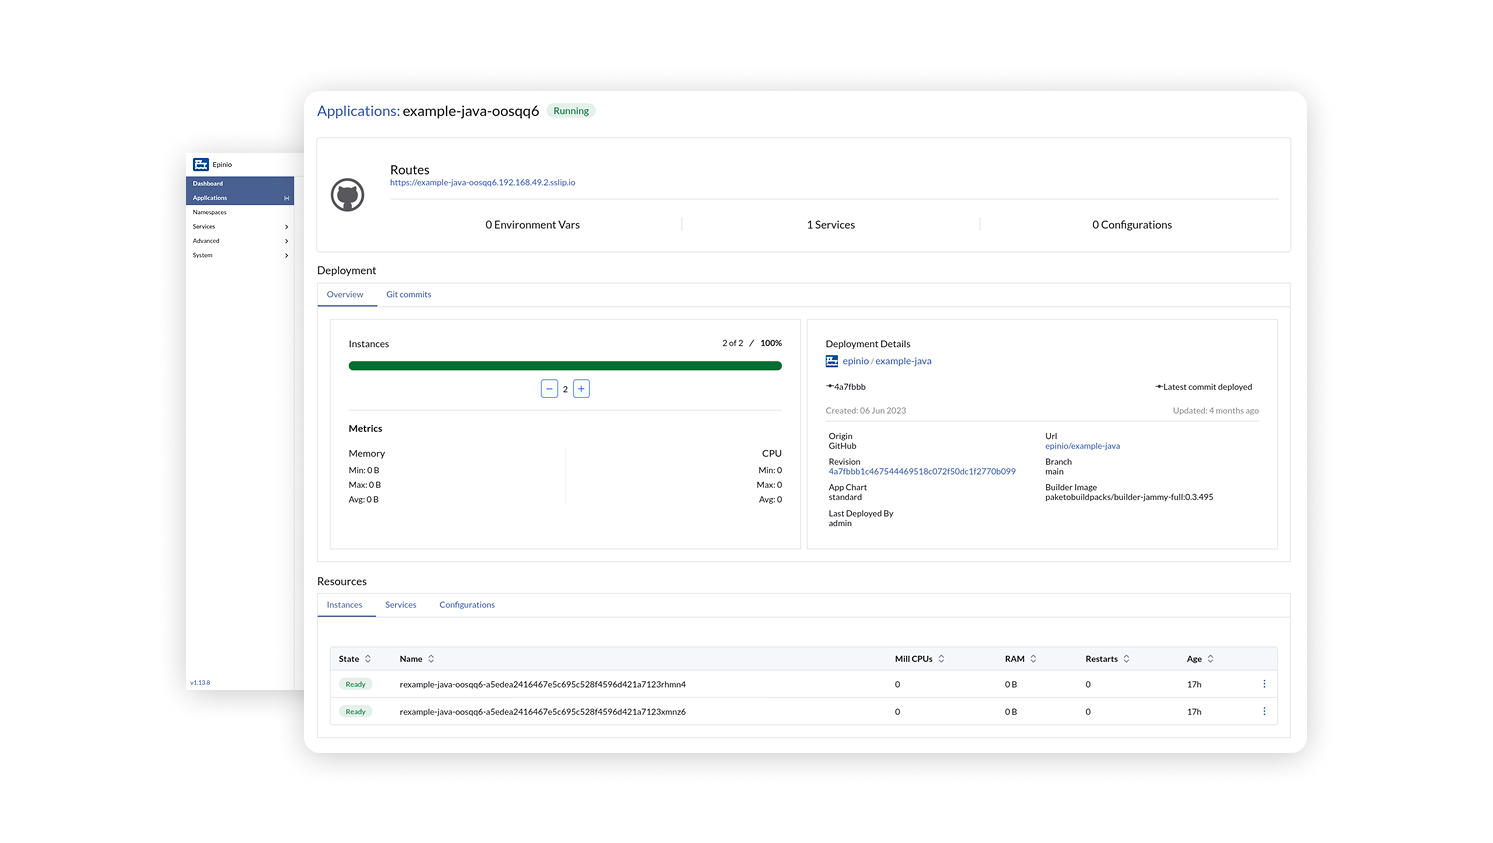Image resolution: width=1493 pixels, height=843 pixels.
Task: Open the example-java-oosqq6 route URL
Action: (x=482, y=183)
